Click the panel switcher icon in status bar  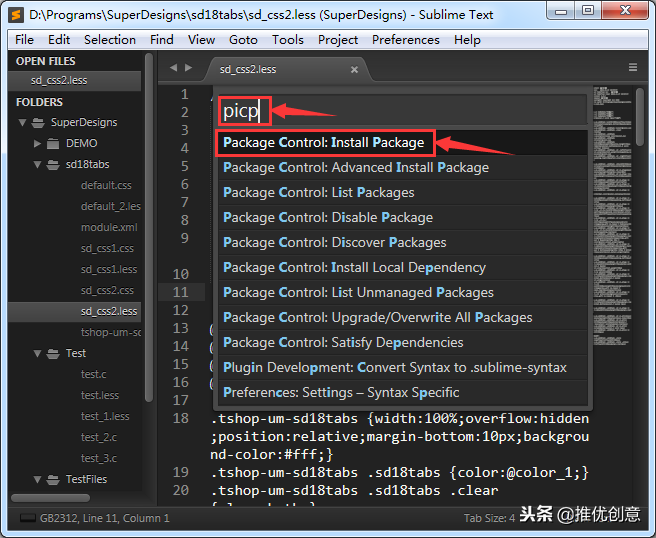click(28, 518)
